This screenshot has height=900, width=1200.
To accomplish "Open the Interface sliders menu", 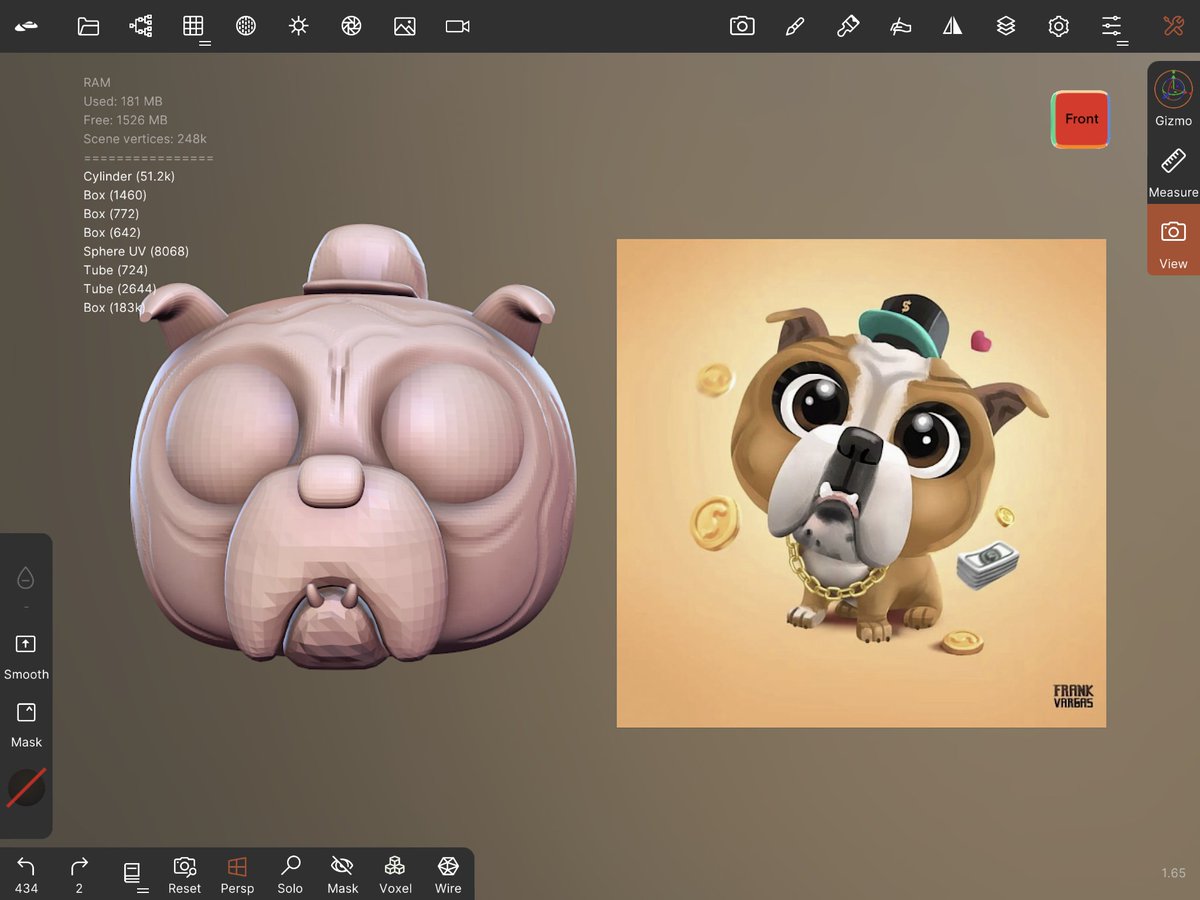I will 1112,27.
